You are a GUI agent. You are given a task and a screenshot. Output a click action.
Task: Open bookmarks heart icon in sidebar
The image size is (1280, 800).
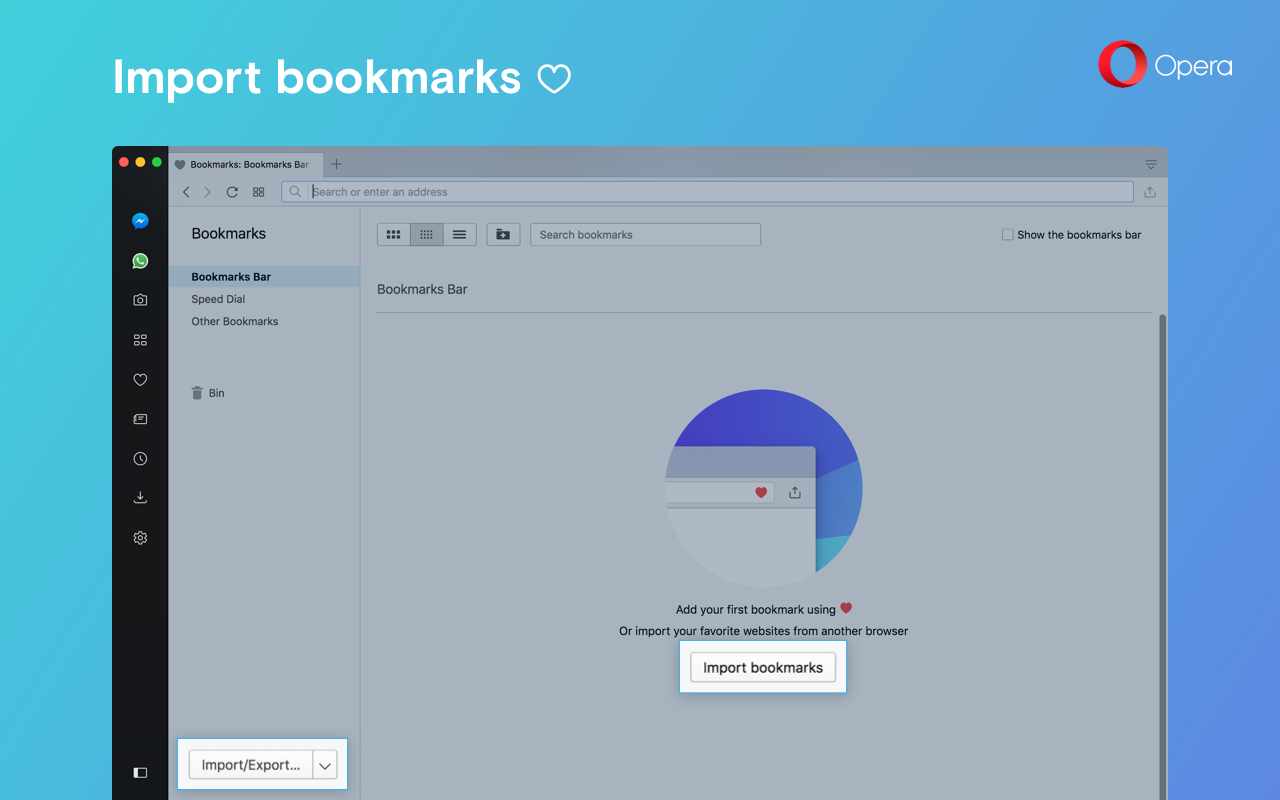click(140, 380)
